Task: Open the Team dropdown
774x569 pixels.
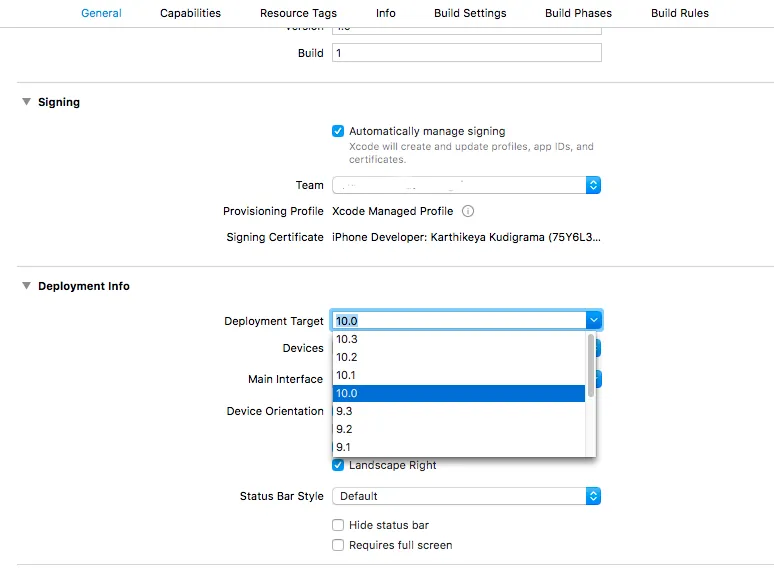Action: [592, 185]
